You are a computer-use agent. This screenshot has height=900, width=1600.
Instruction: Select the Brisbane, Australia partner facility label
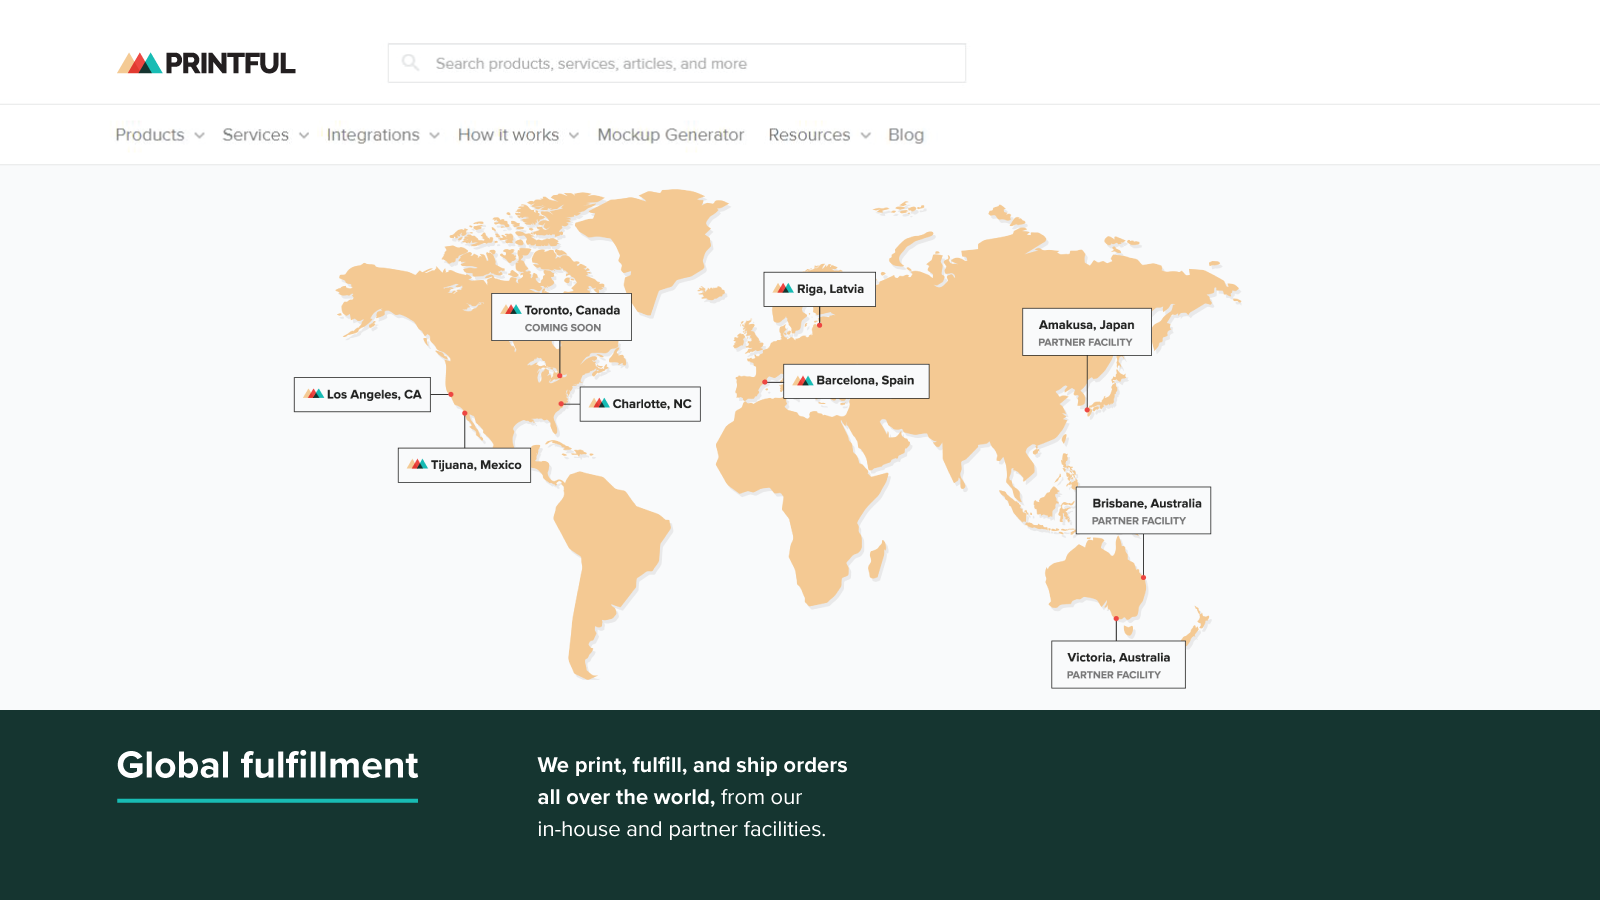pyautogui.click(x=1144, y=510)
